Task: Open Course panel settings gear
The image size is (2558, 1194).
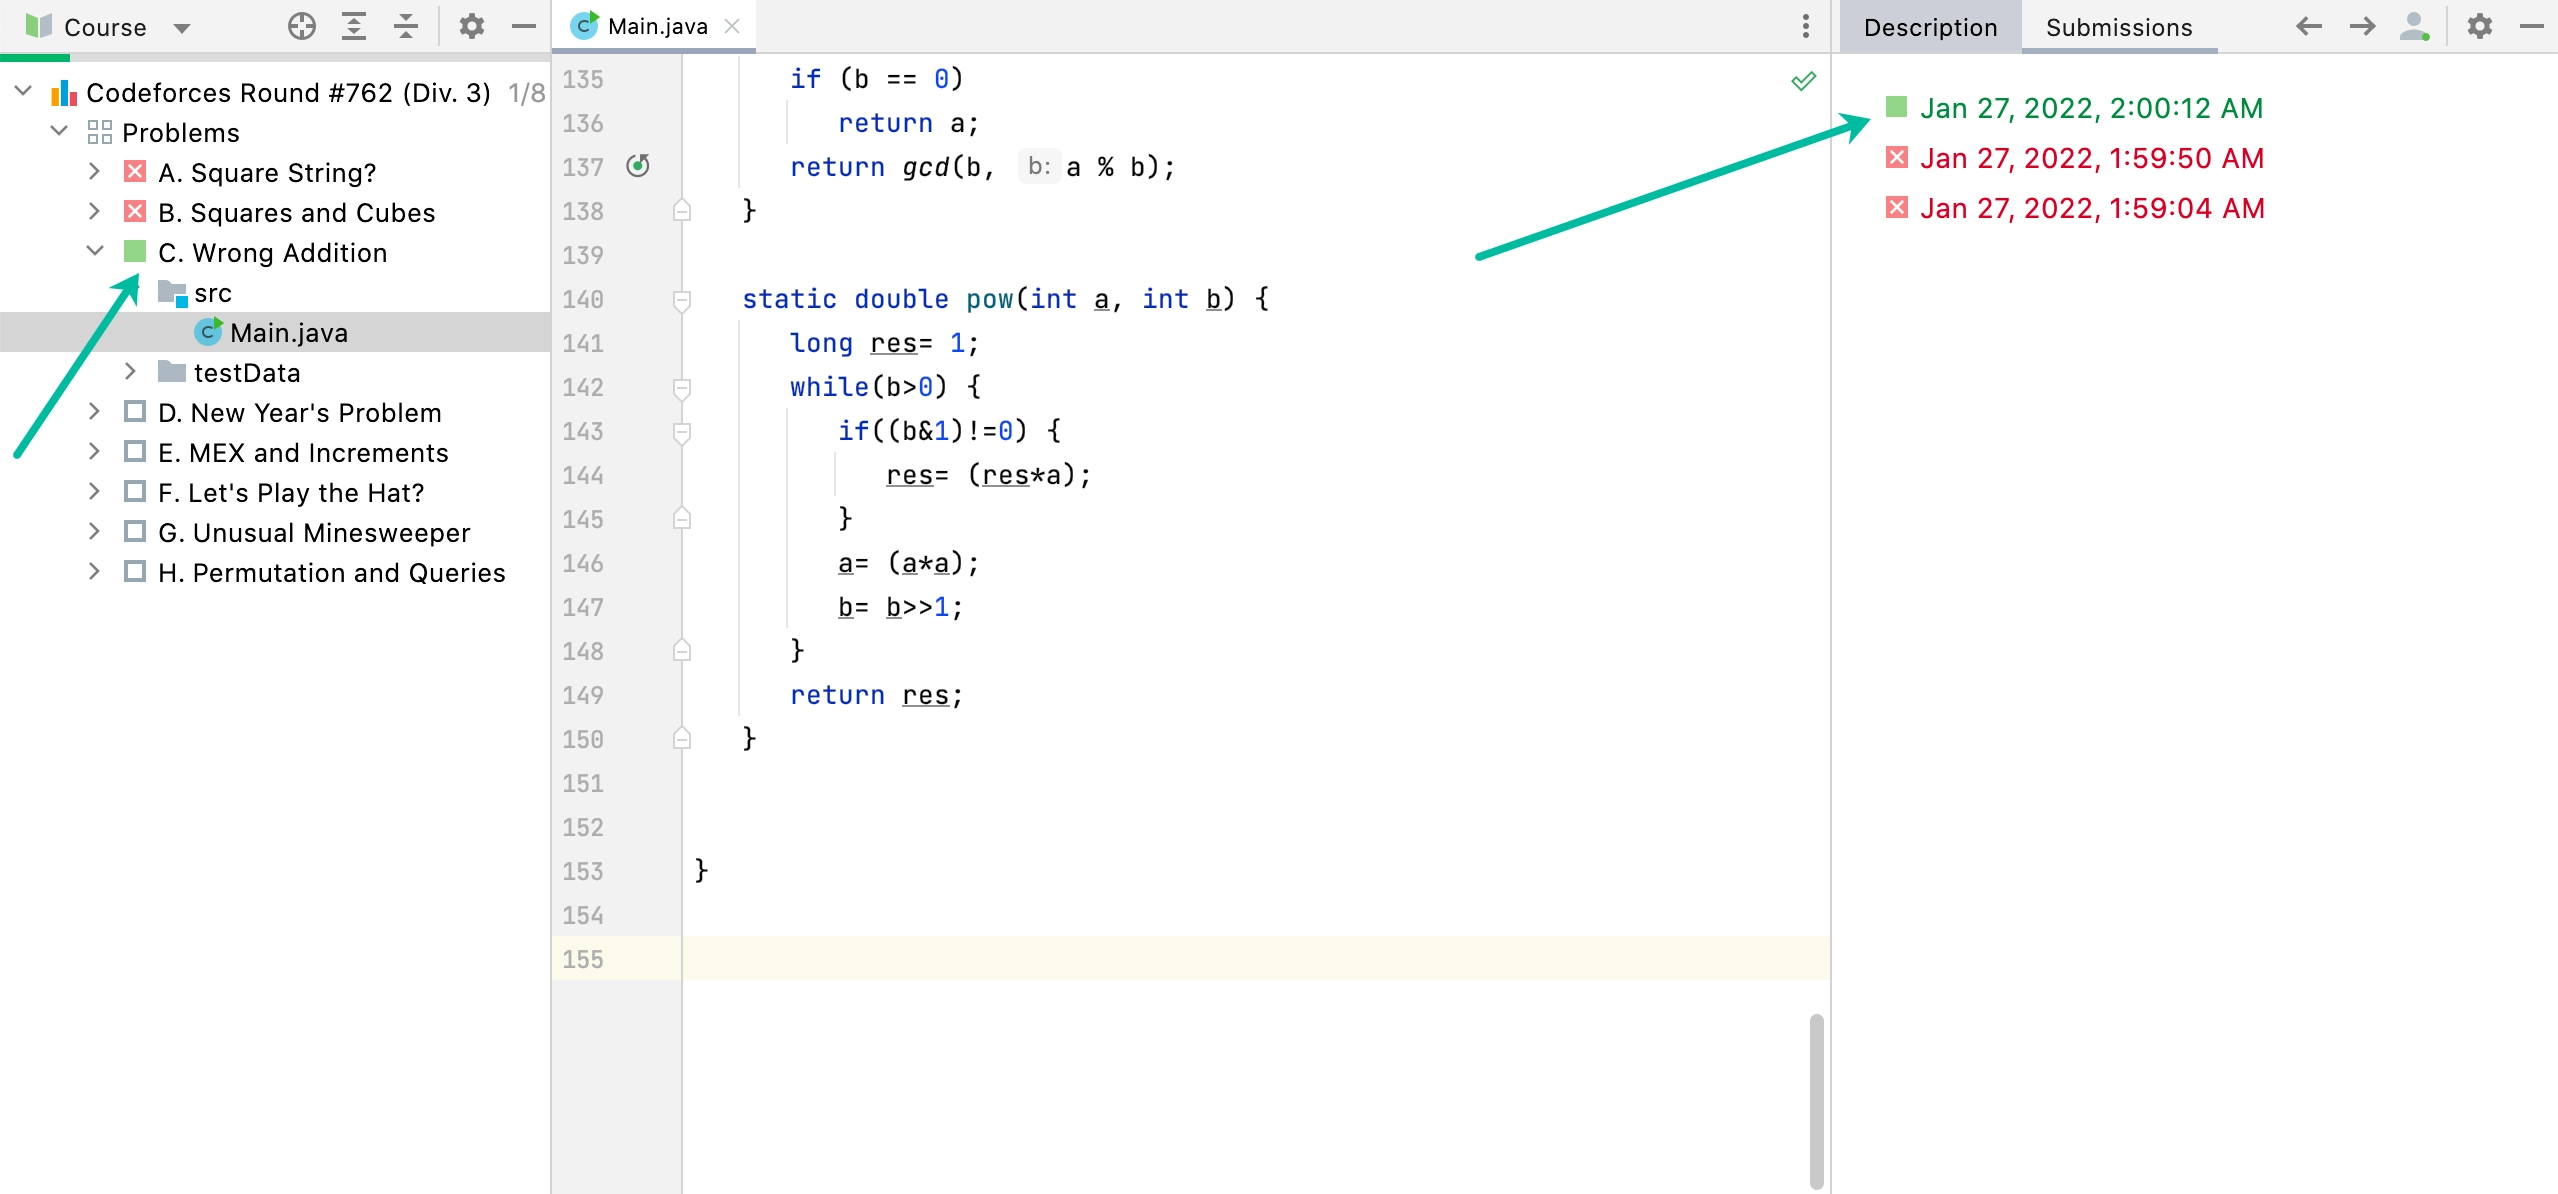Action: (471, 26)
